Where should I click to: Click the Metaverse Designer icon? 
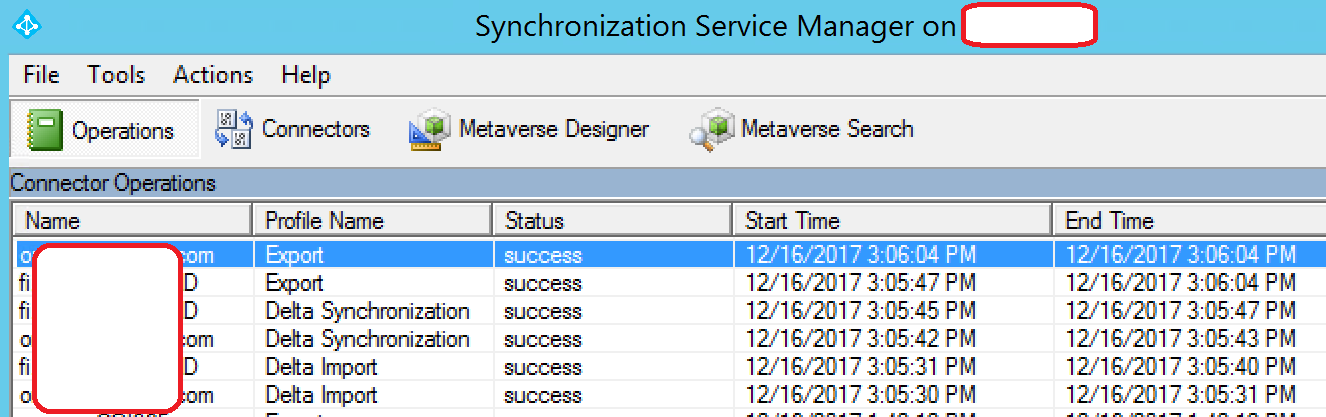click(430, 130)
